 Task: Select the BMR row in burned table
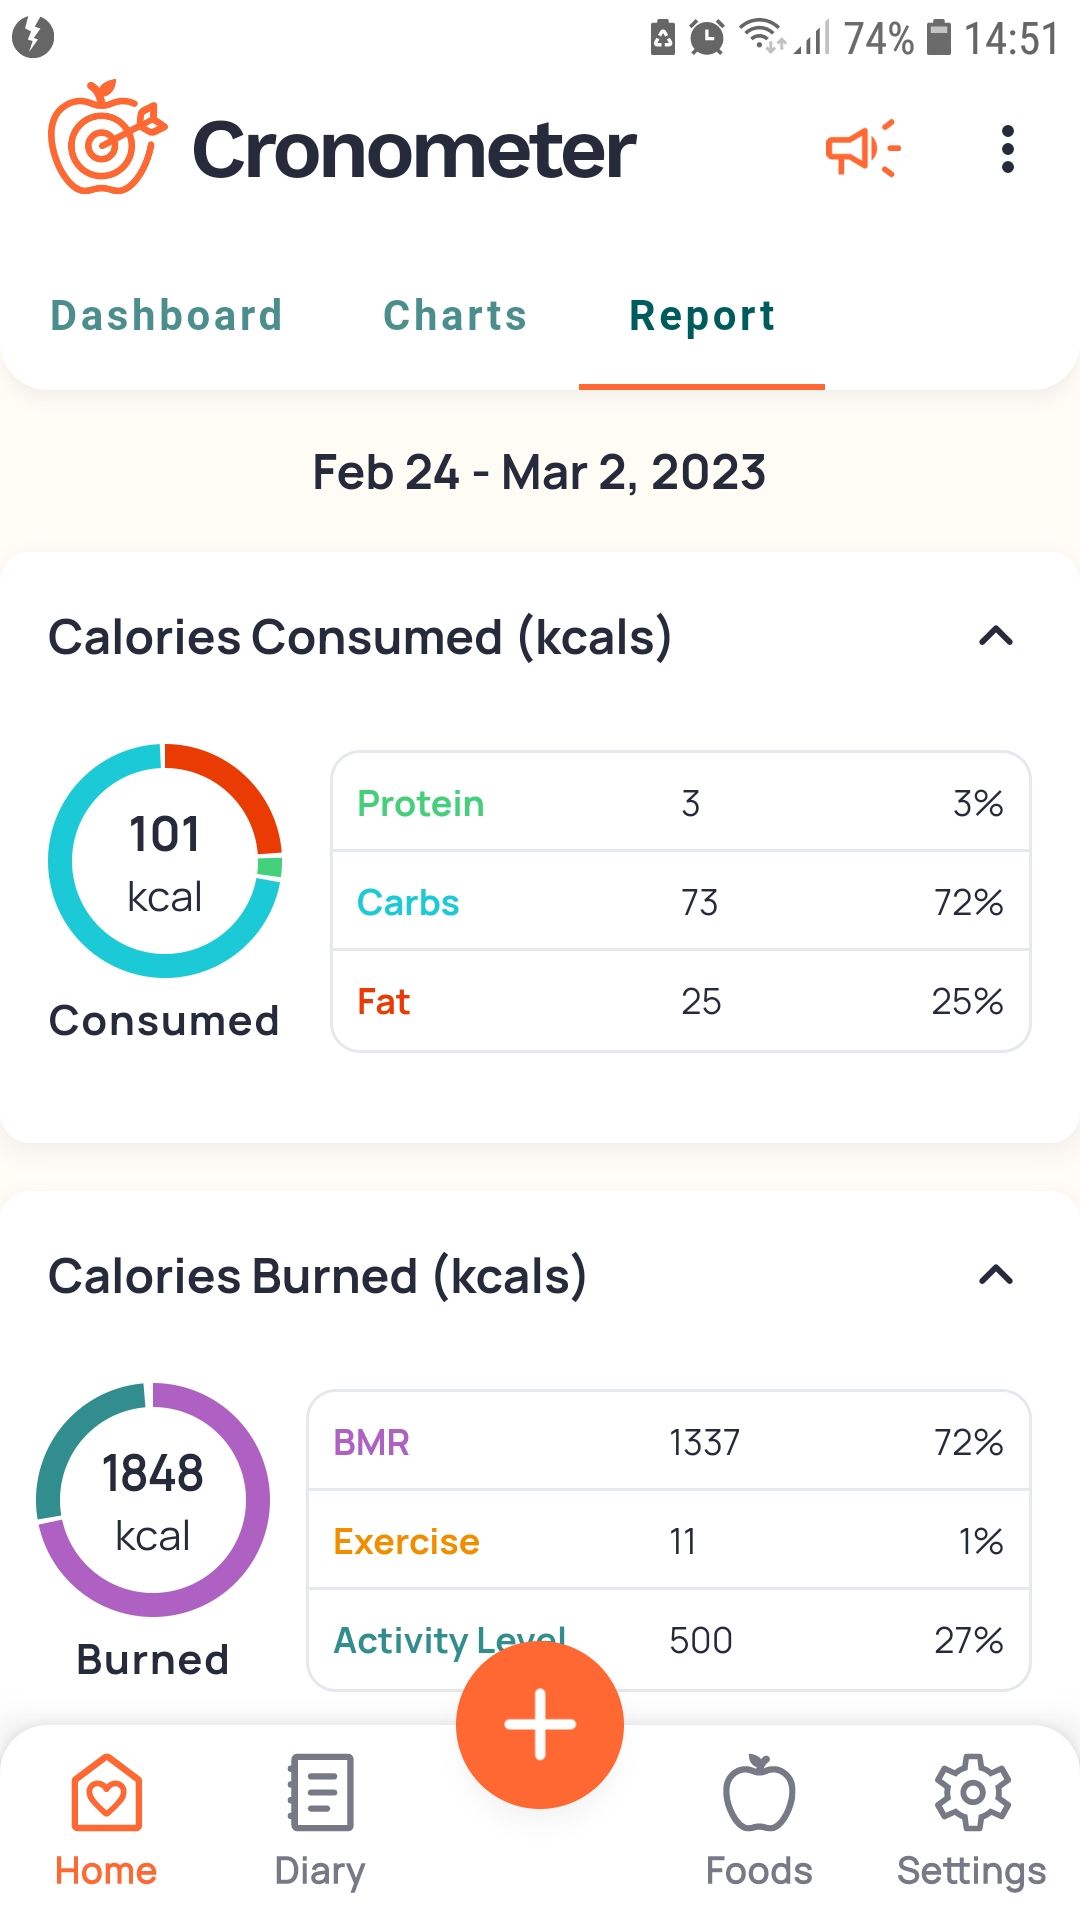[668, 1442]
